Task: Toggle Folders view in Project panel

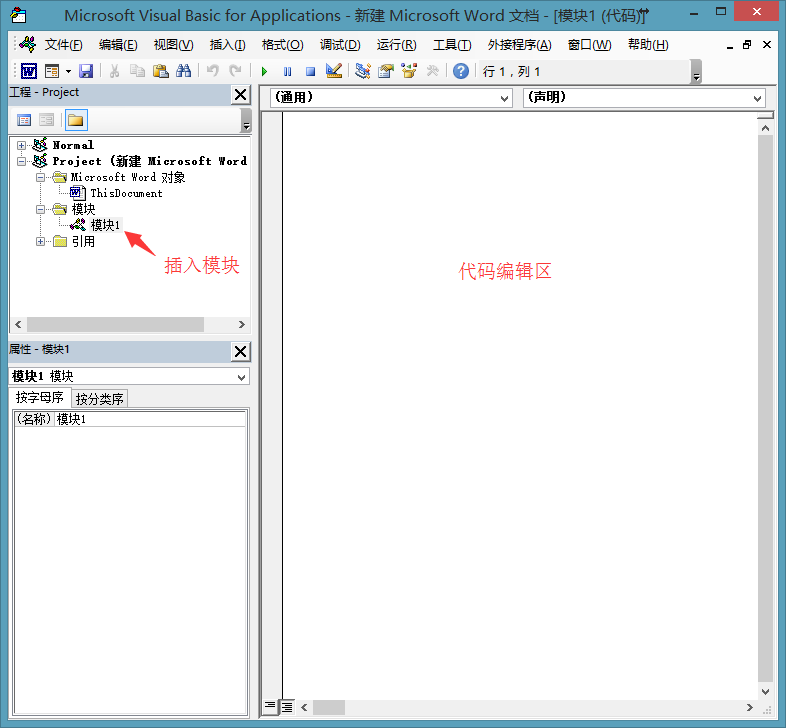Action: click(x=76, y=120)
